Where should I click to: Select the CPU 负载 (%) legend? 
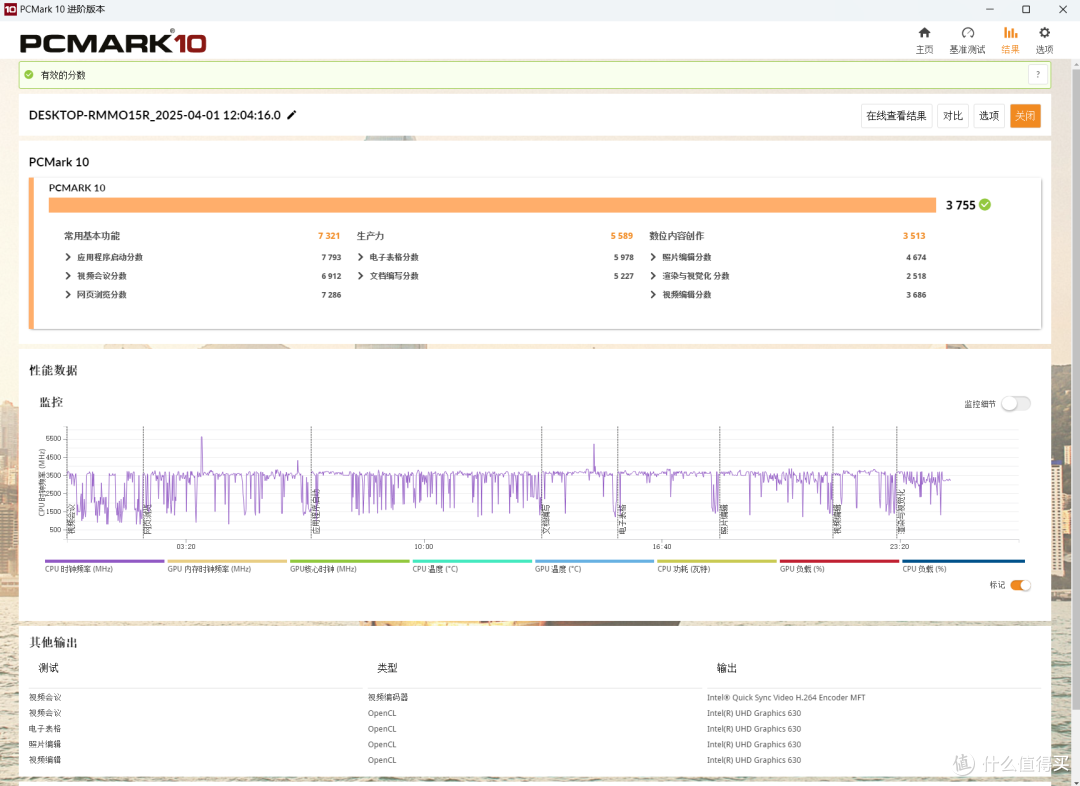(964, 566)
